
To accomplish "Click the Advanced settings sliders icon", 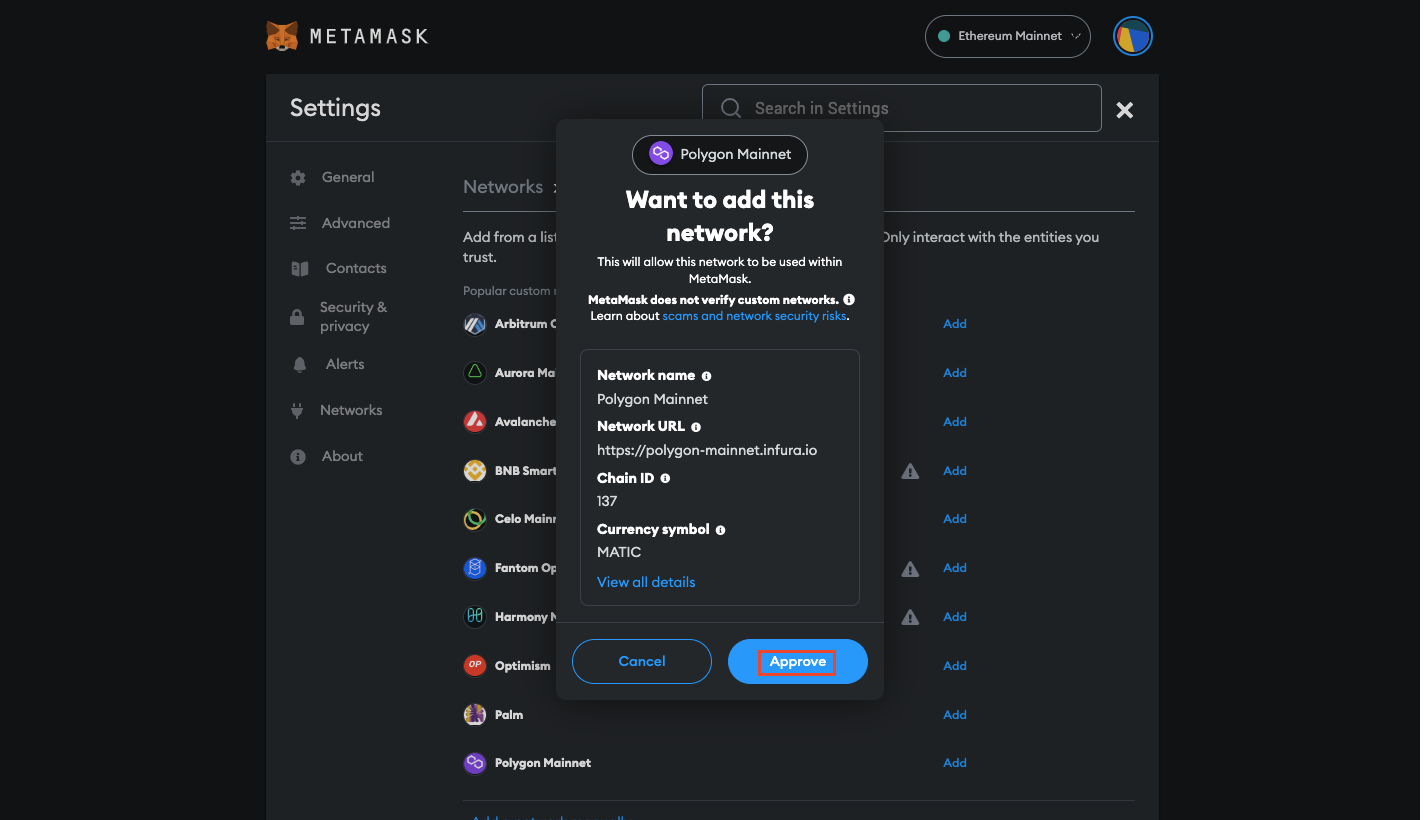I will (297, 222).
